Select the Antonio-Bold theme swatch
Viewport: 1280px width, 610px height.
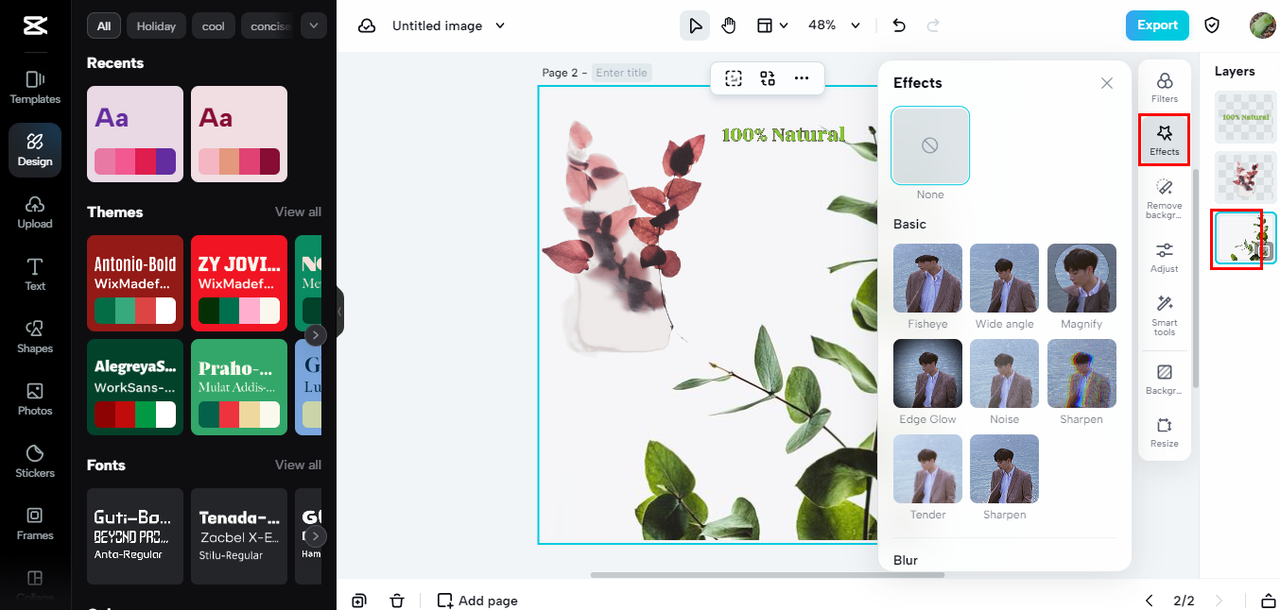tap(135, 283)
